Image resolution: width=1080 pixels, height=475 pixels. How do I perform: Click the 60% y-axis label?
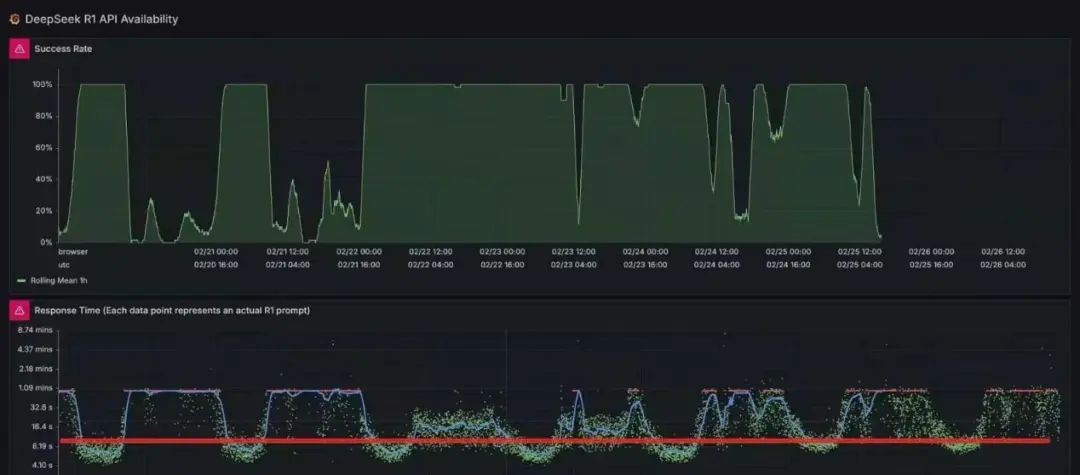[x=44, y=148]
